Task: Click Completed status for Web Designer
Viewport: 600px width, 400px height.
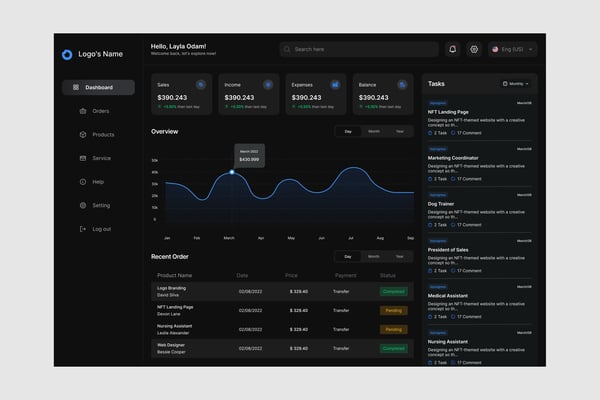Action: pyautogui.click(x=393, y=348)
